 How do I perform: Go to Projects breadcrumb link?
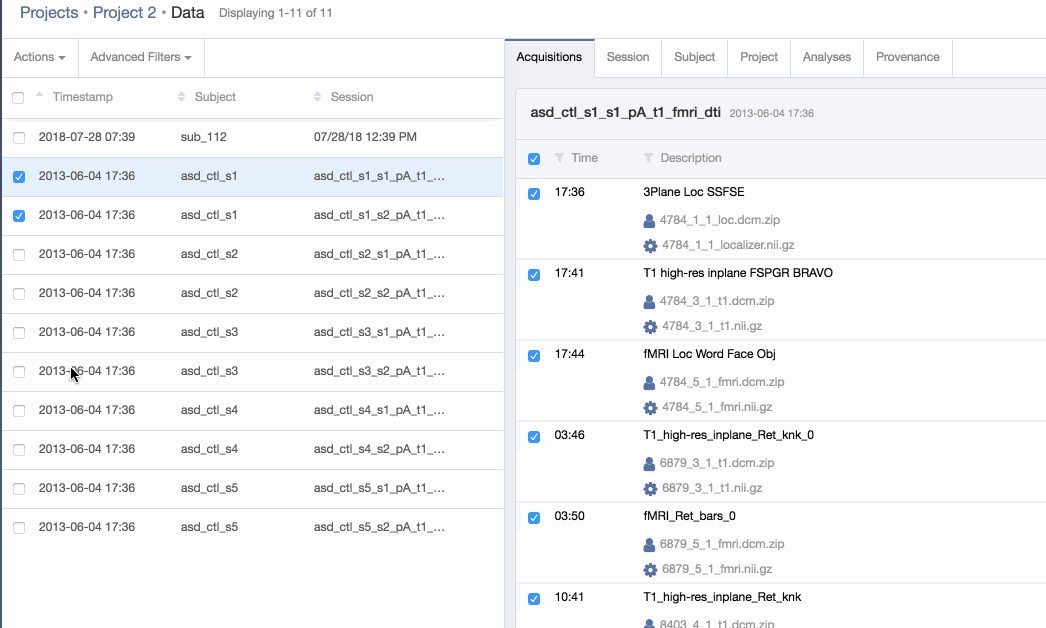pyautogui.click(x=49, y=13)
